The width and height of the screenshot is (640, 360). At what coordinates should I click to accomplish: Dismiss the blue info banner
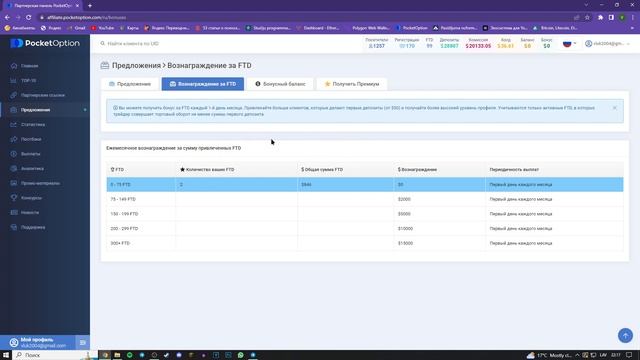coord(614,108)
